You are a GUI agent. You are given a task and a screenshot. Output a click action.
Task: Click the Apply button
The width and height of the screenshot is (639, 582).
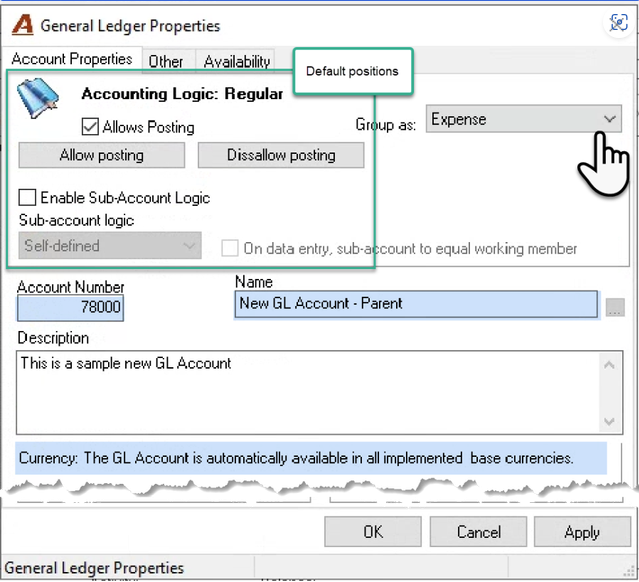(582, 531)
